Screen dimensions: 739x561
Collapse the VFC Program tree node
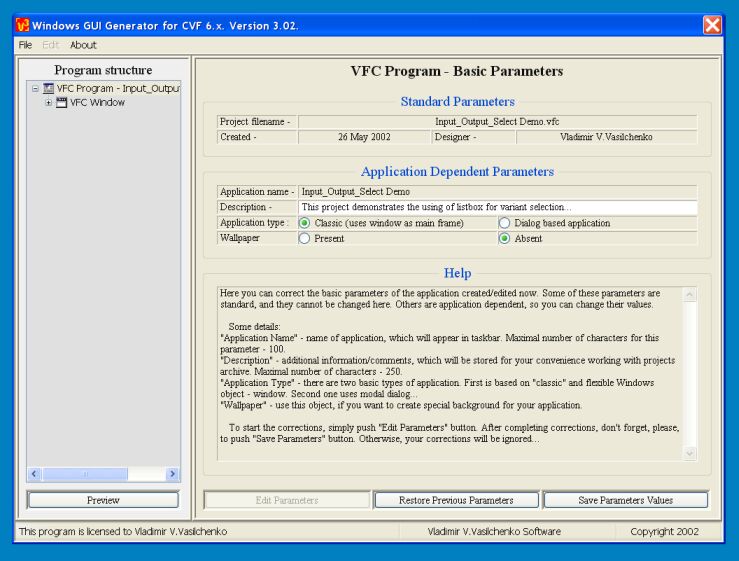(x=35, y=88)
